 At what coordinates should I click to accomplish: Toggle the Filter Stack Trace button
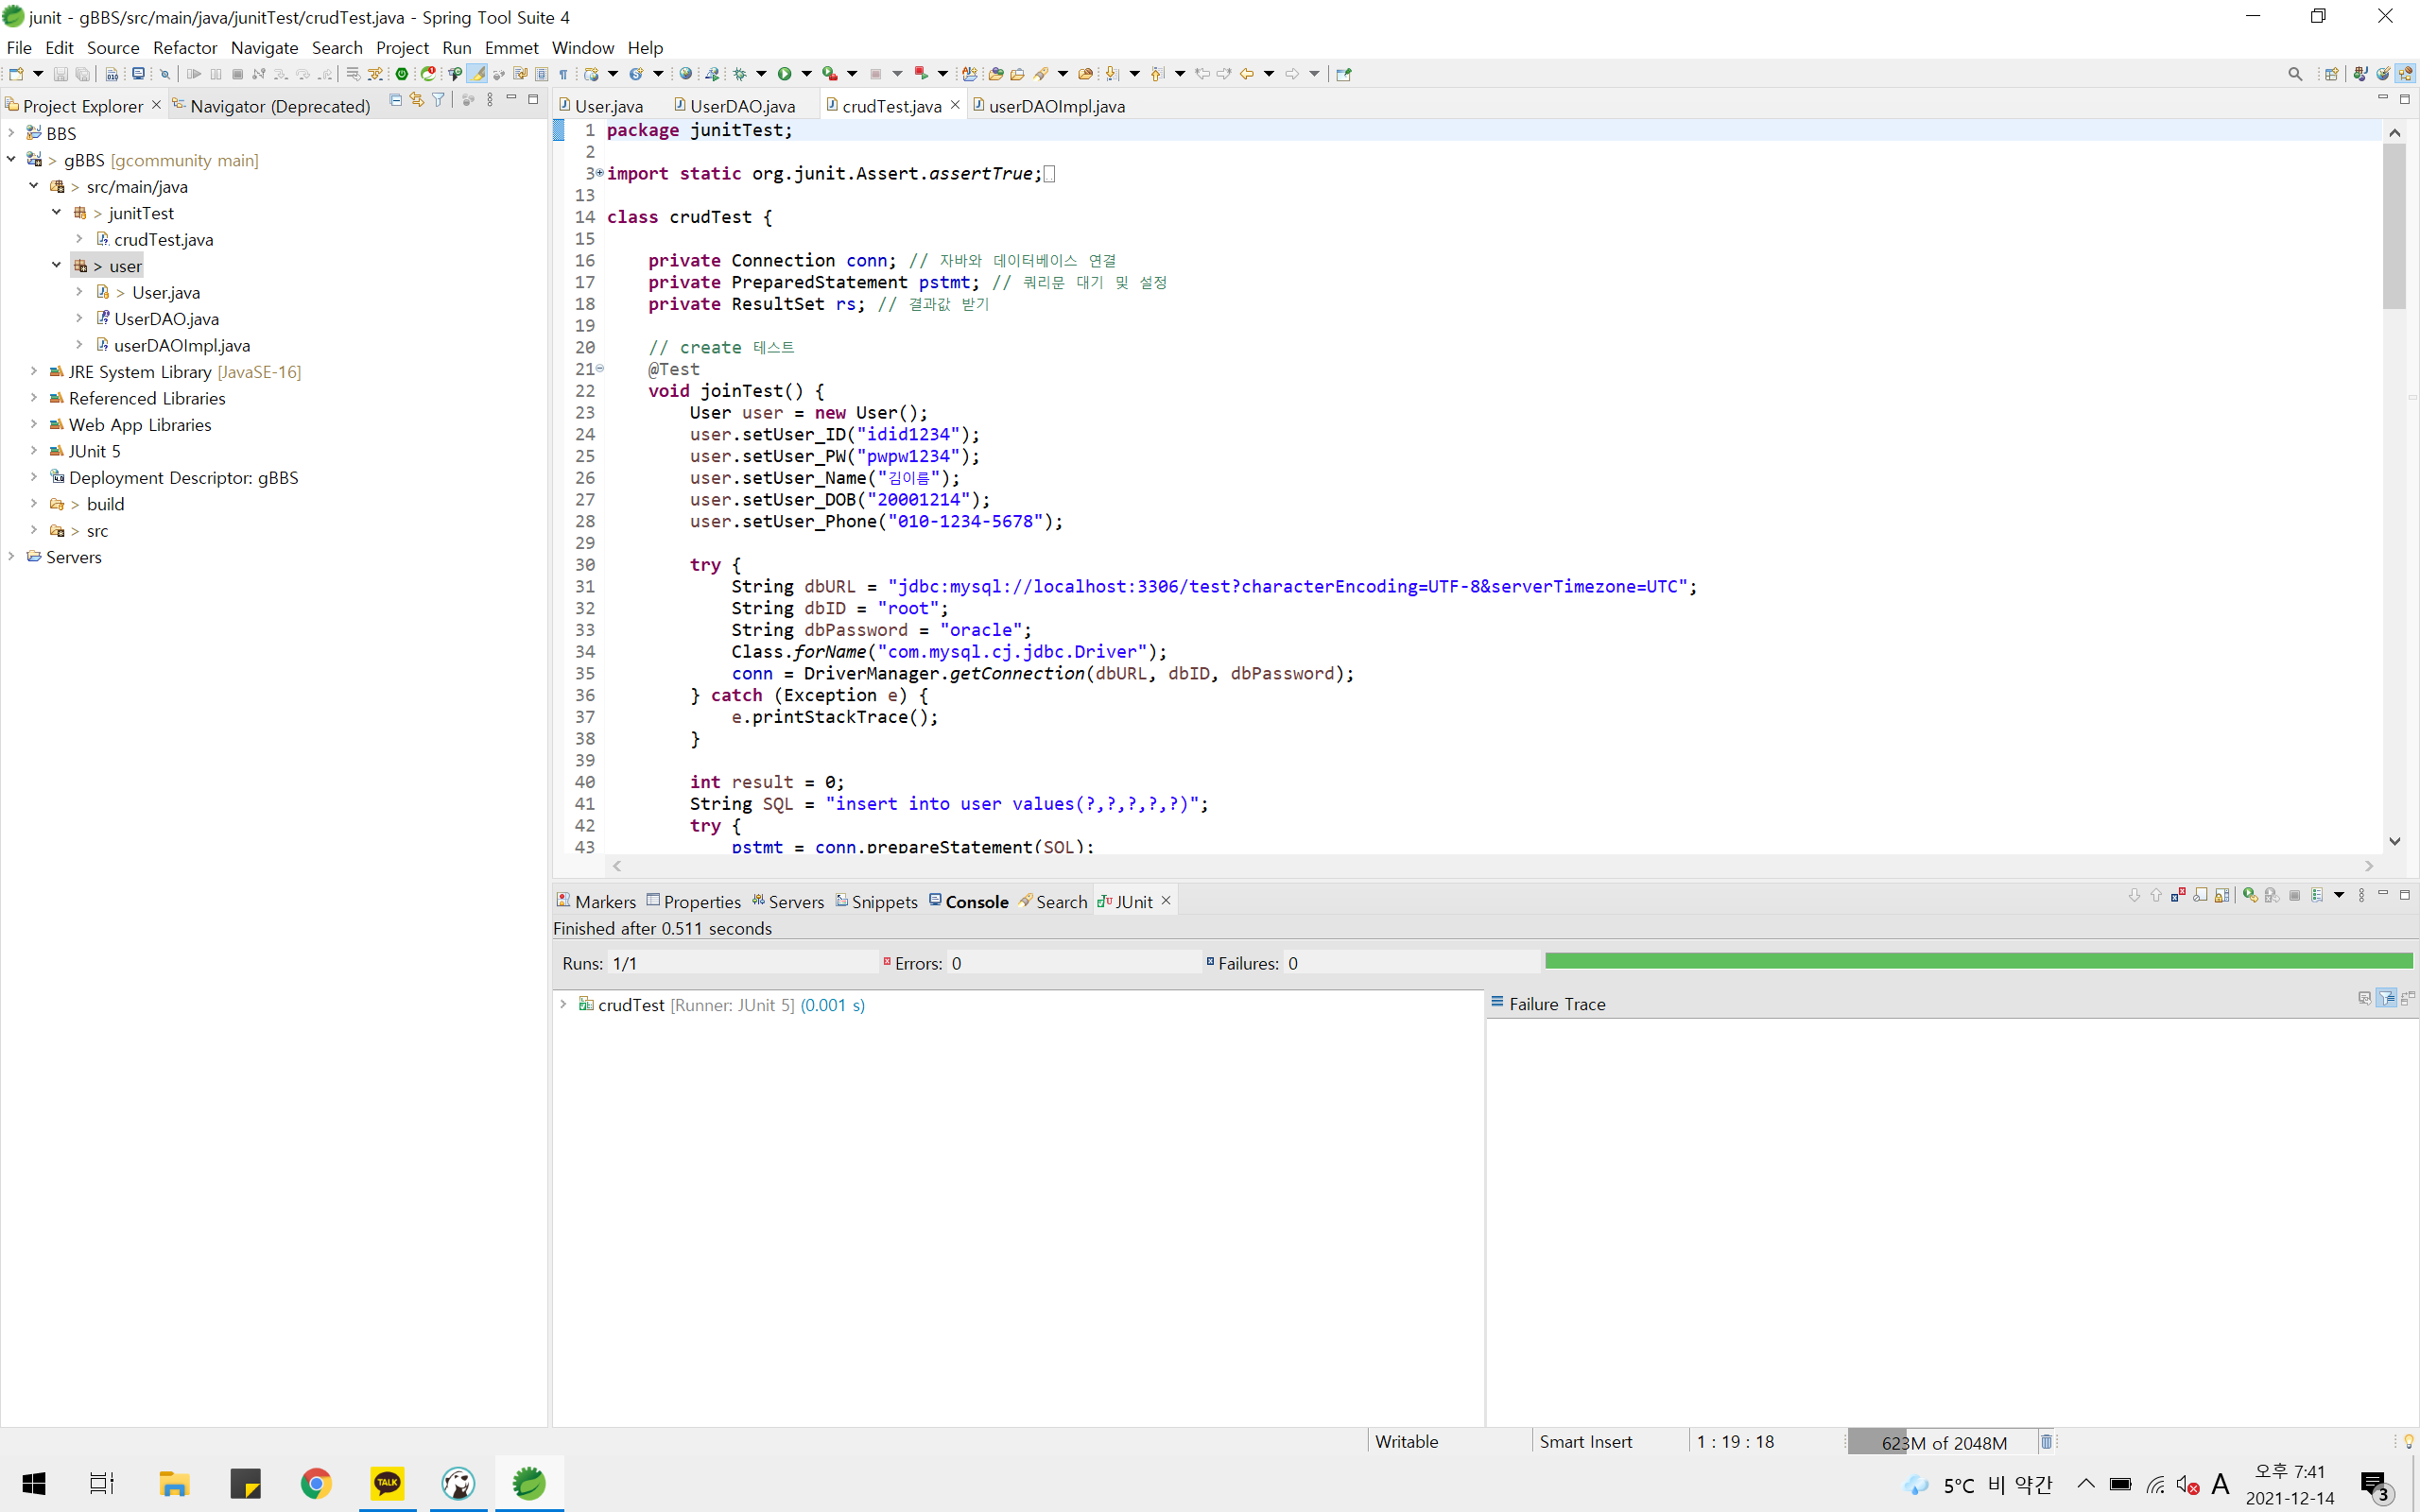coord(2386,998)
